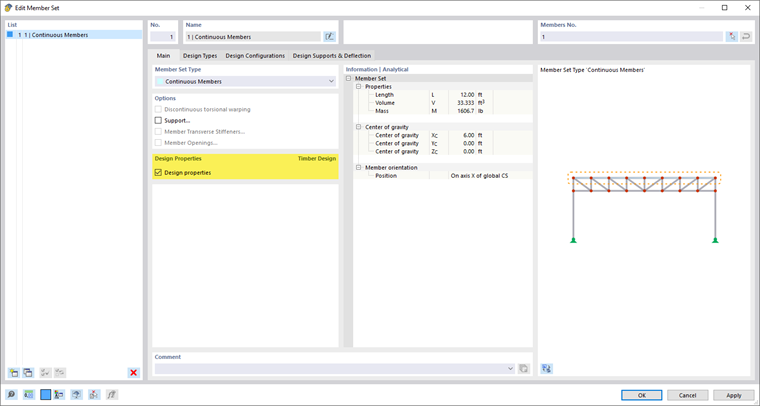
Task: Pick members graphically with the cursor icon
Action: coord(731,37)
